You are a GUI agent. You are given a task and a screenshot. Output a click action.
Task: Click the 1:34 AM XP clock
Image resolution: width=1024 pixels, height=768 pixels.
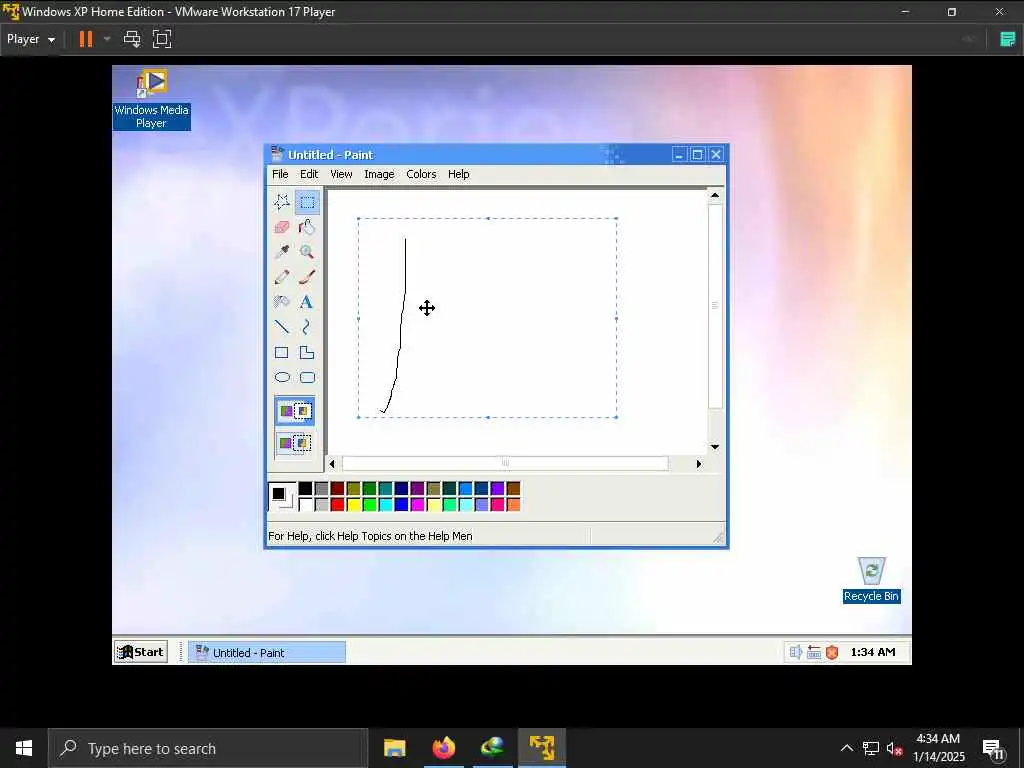pyautogui.click(x=872, y=652)
